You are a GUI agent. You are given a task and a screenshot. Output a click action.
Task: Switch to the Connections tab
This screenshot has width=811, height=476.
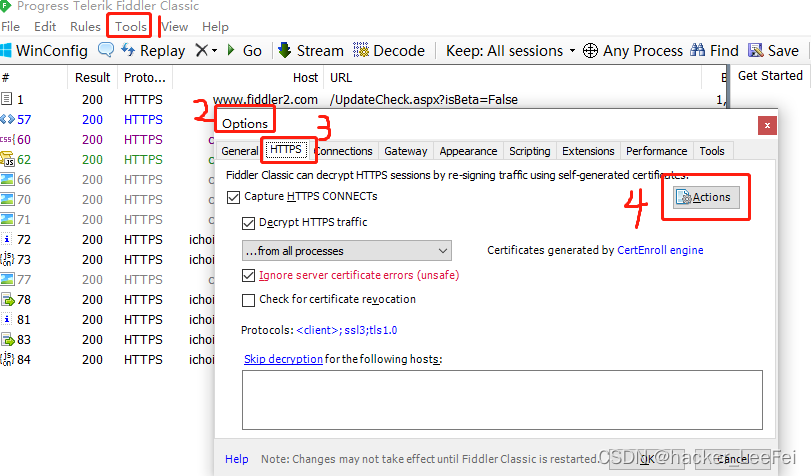(x=343, y=151)
